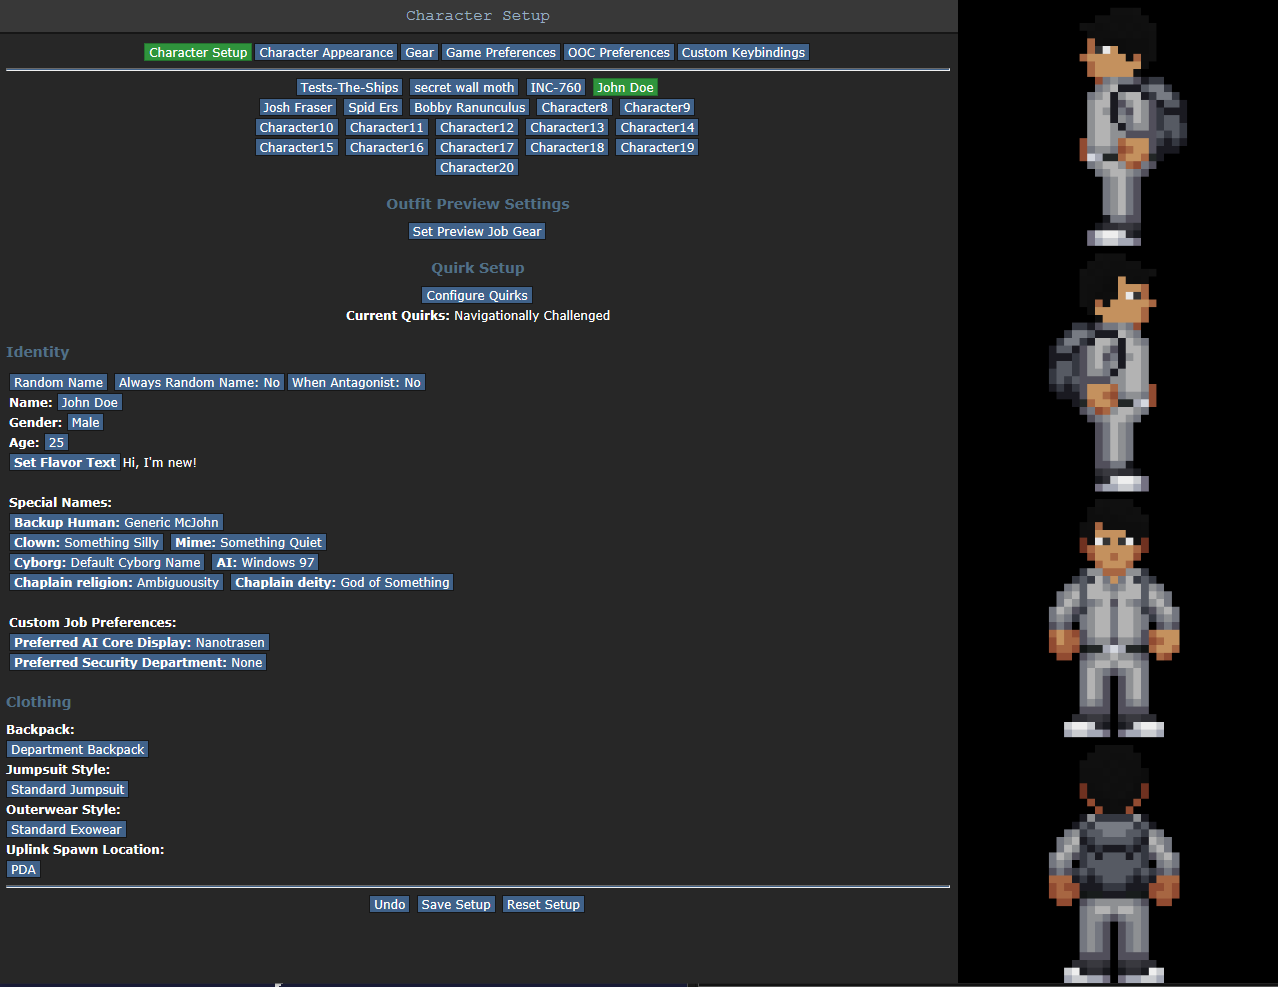The height and width of the screenshot is (987, 1278).
Task: Click Configure Quirks button
Action: 477,295
